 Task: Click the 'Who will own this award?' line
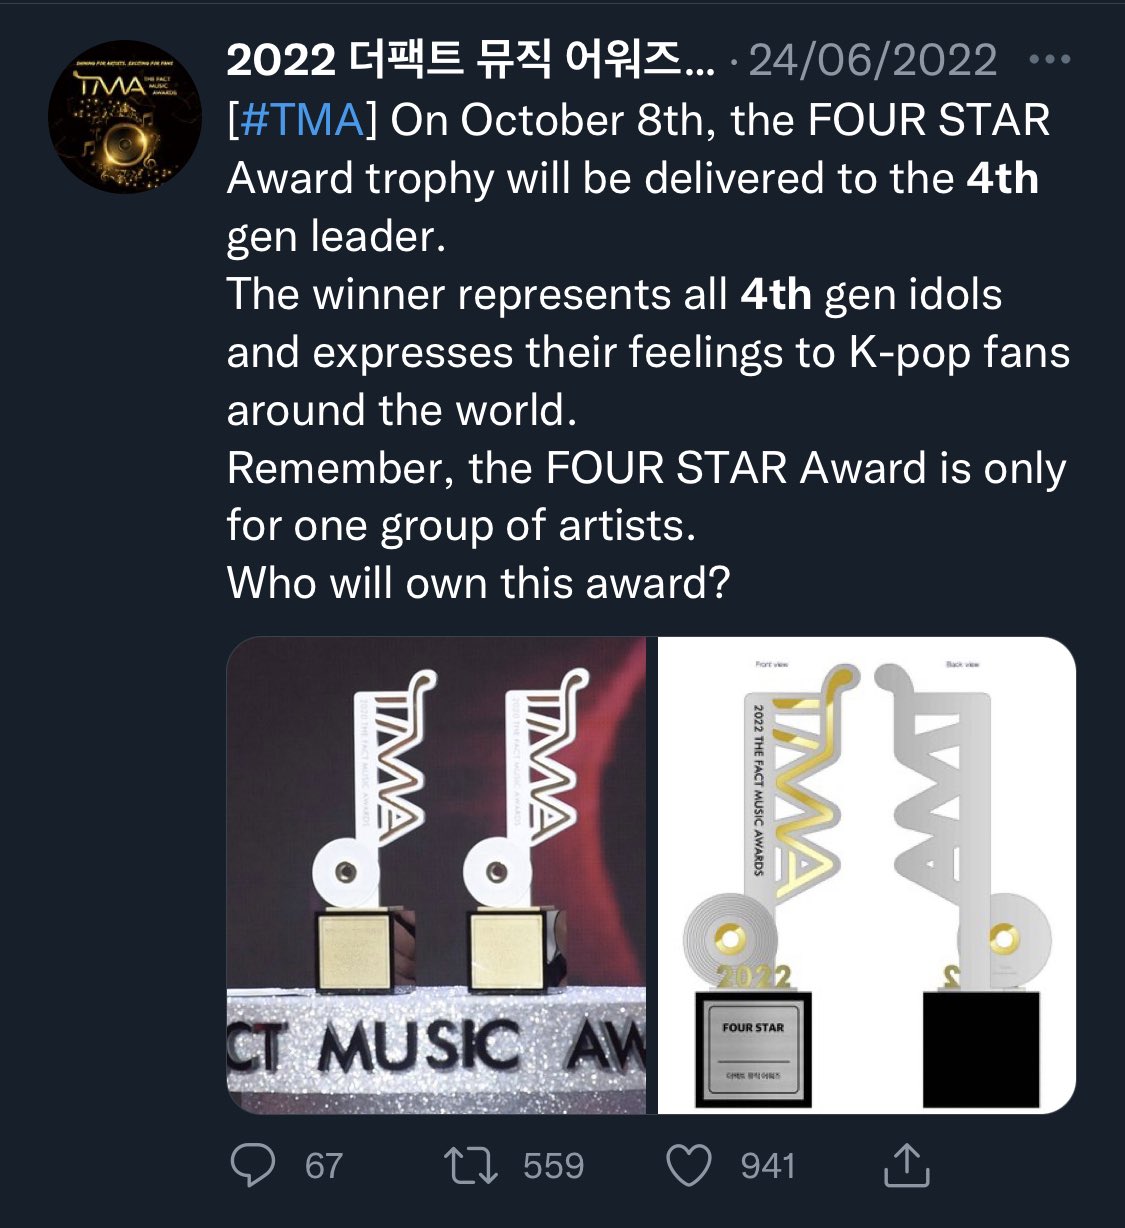[478, 583]
